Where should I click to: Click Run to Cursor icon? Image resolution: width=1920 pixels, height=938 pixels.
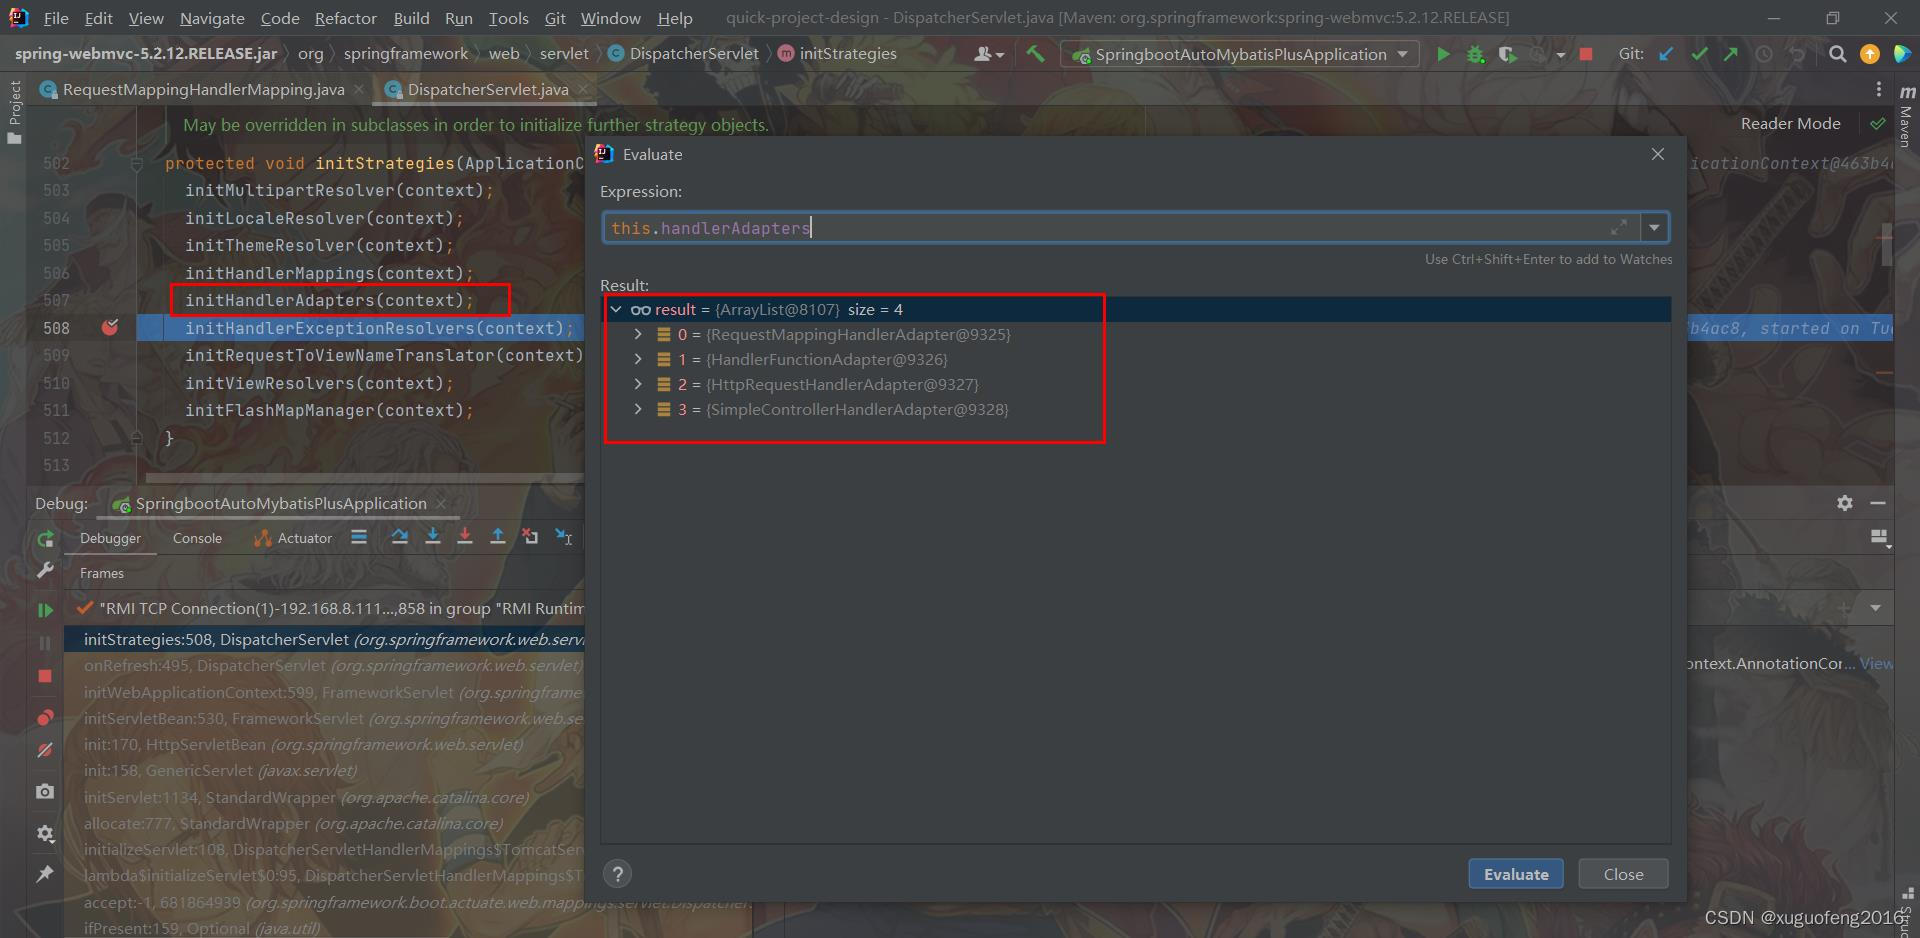(x=564, y=538)
